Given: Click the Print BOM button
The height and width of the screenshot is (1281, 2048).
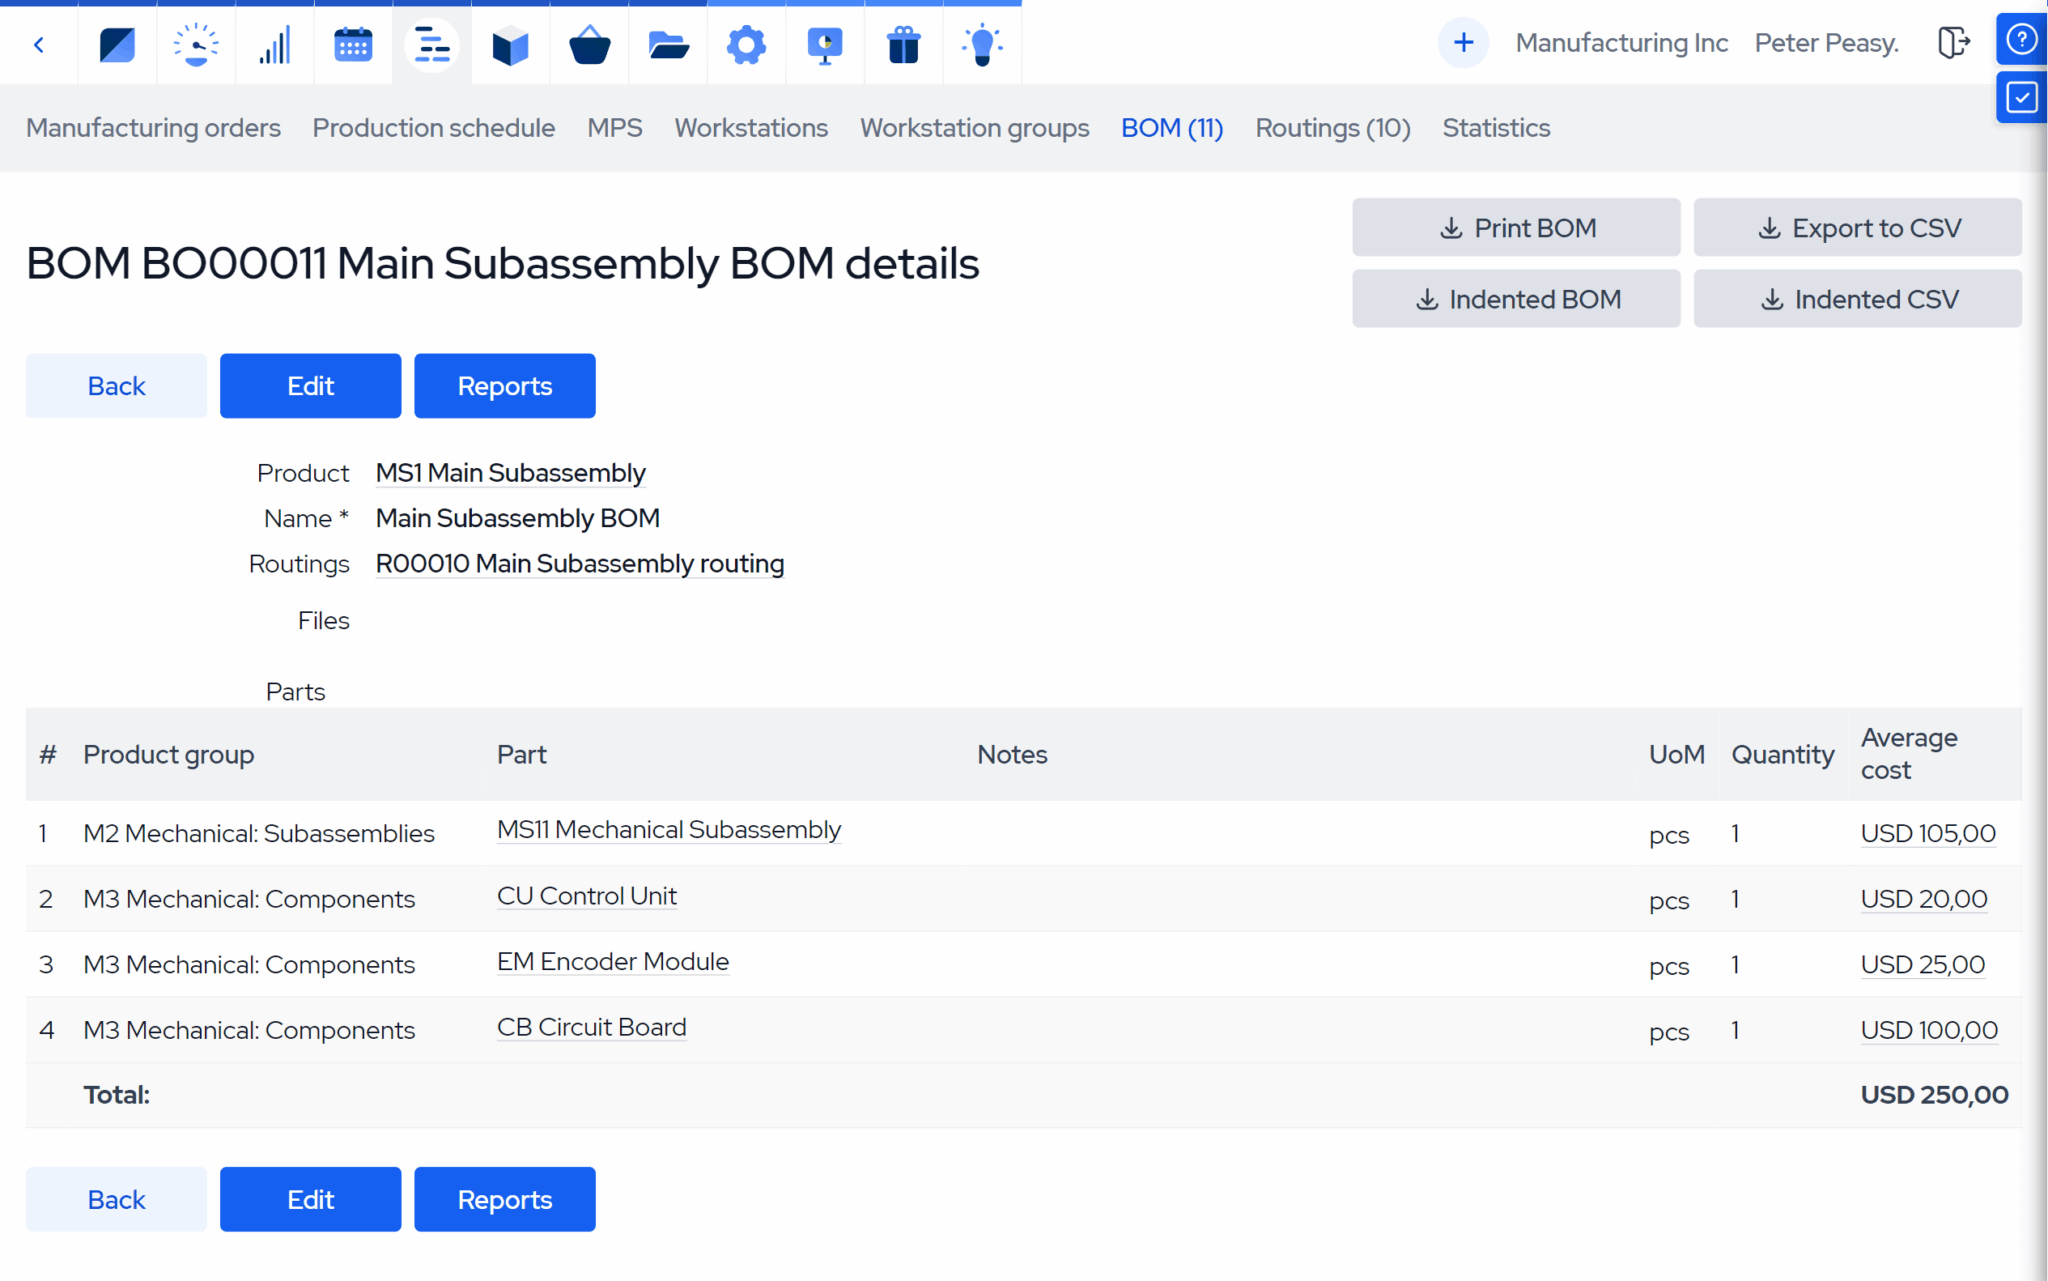Looking at the screenshot, I should coord(1516,227).
